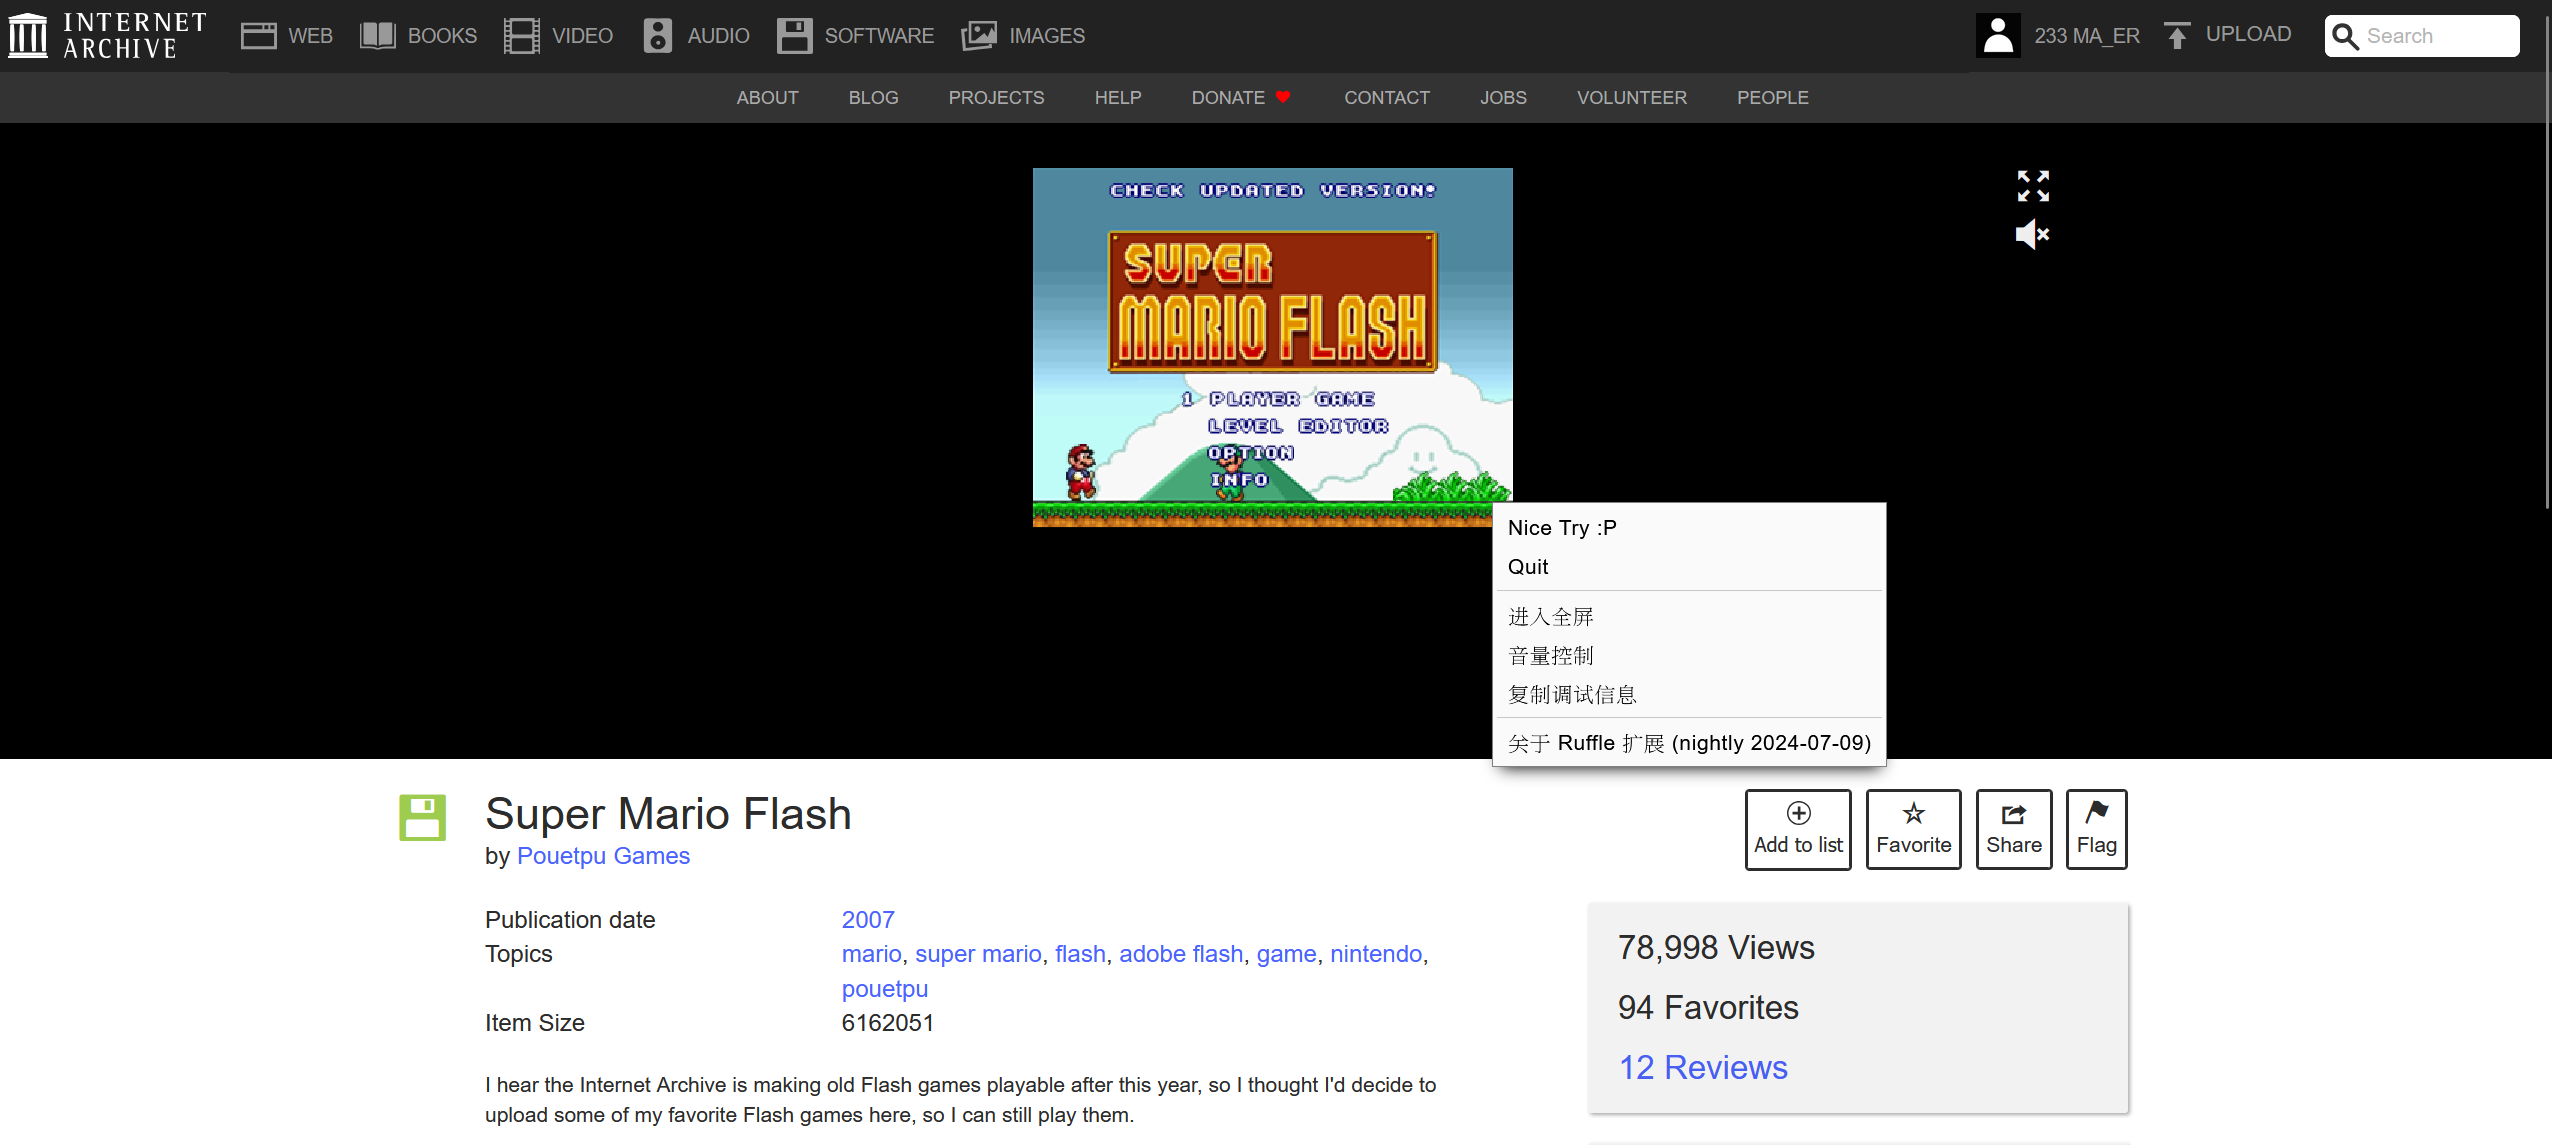Select 'Nice Try :P' in context menu
2552x1145 pixels.
point(1688,528)
